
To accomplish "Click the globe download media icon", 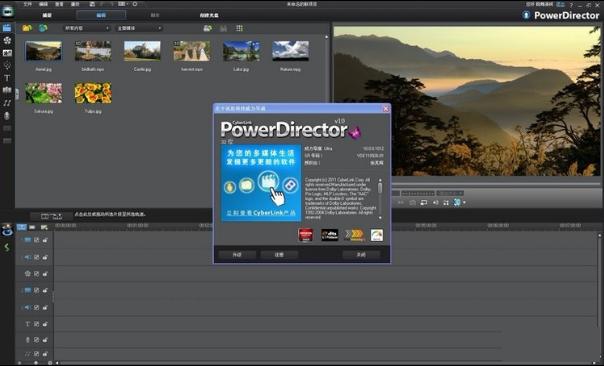I will coord(43,28).
